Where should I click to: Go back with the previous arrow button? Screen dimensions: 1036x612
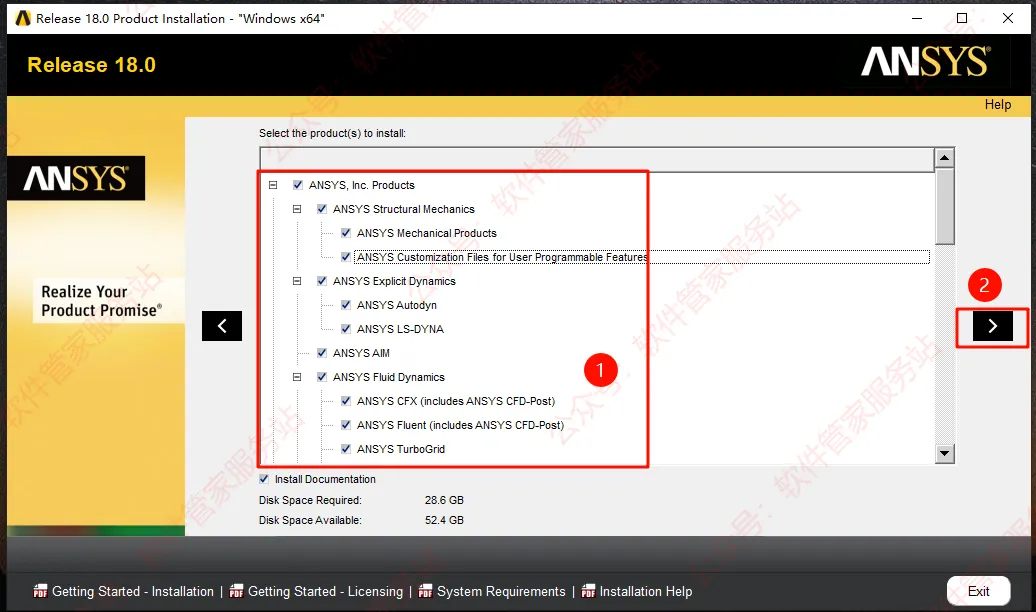222,326
